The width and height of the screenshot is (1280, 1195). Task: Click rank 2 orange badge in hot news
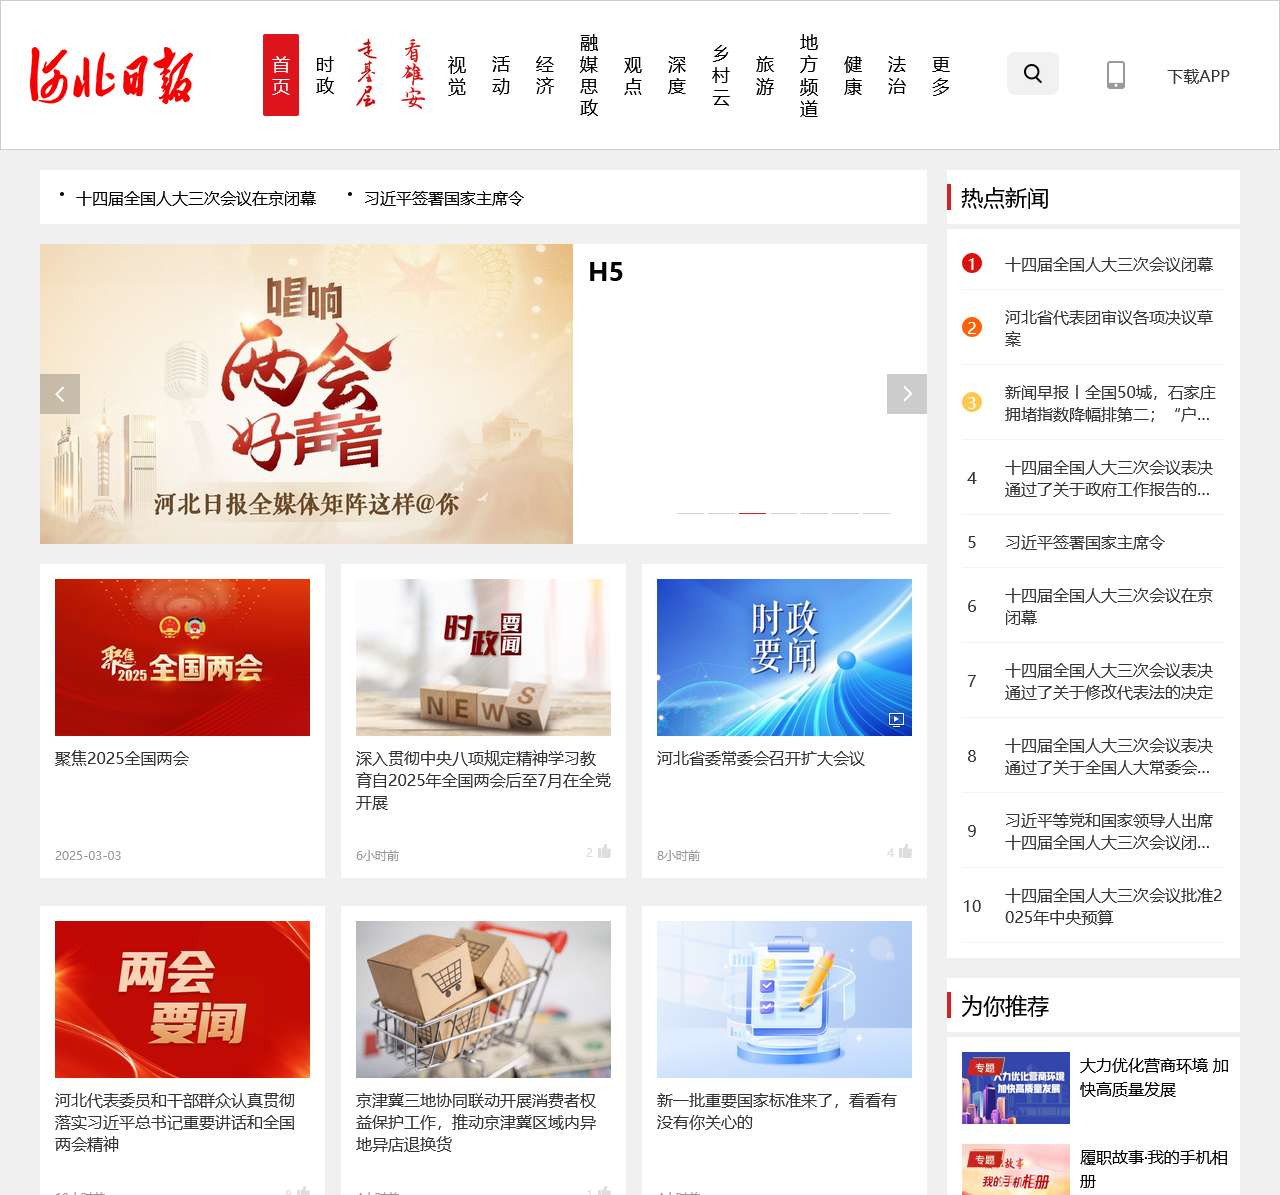[x=972, y=327]
